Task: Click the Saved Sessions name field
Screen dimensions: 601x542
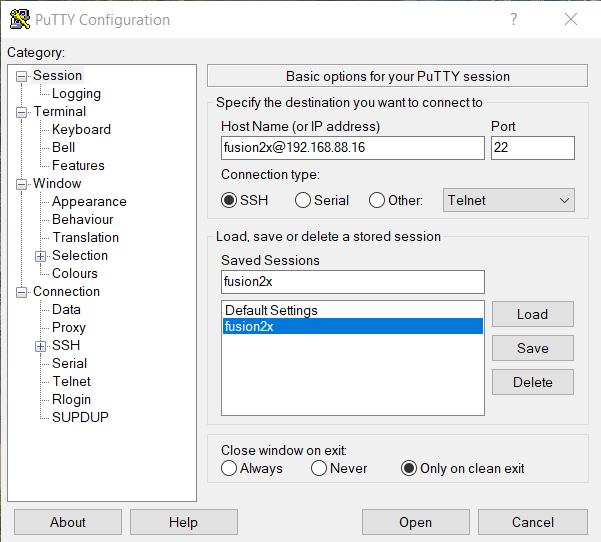Action: tap(353, 282)
